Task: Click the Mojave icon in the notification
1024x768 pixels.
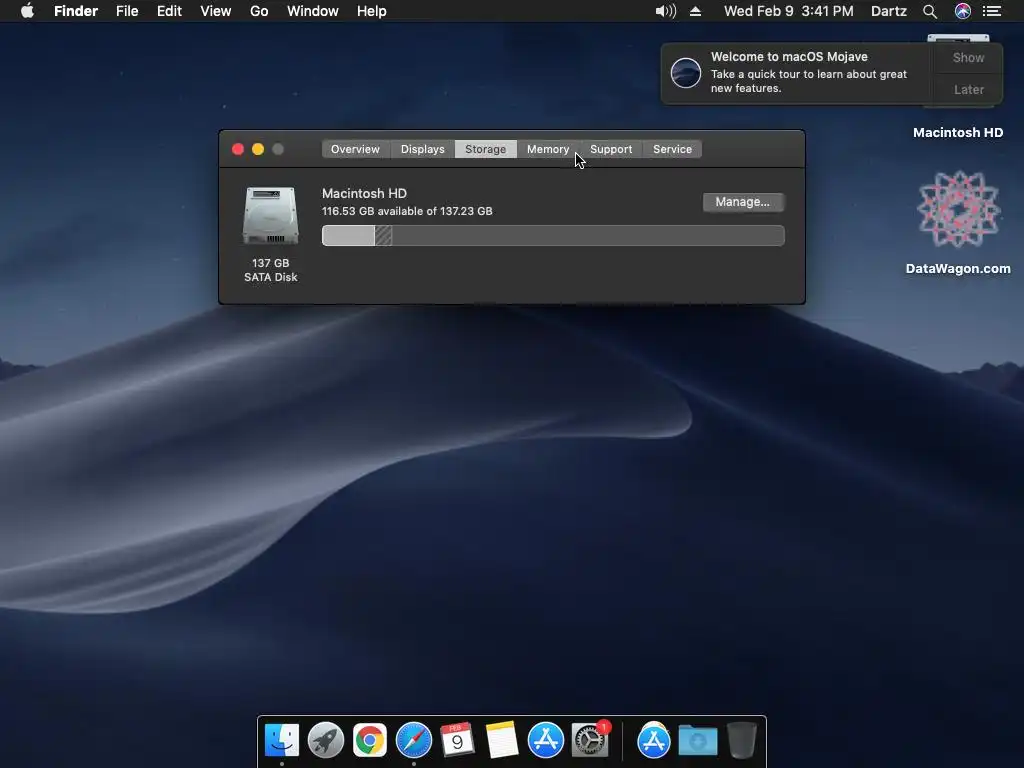Action: point(686,72)
